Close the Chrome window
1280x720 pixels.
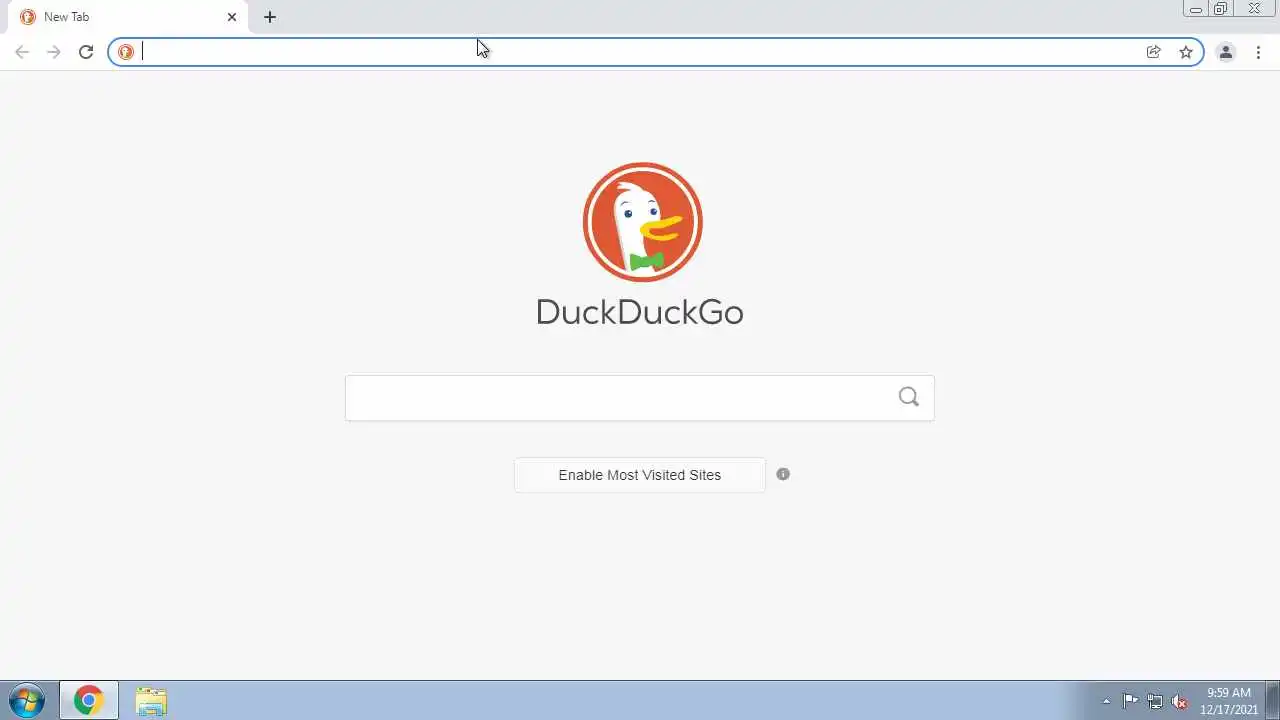click(x=1254, y=9)
